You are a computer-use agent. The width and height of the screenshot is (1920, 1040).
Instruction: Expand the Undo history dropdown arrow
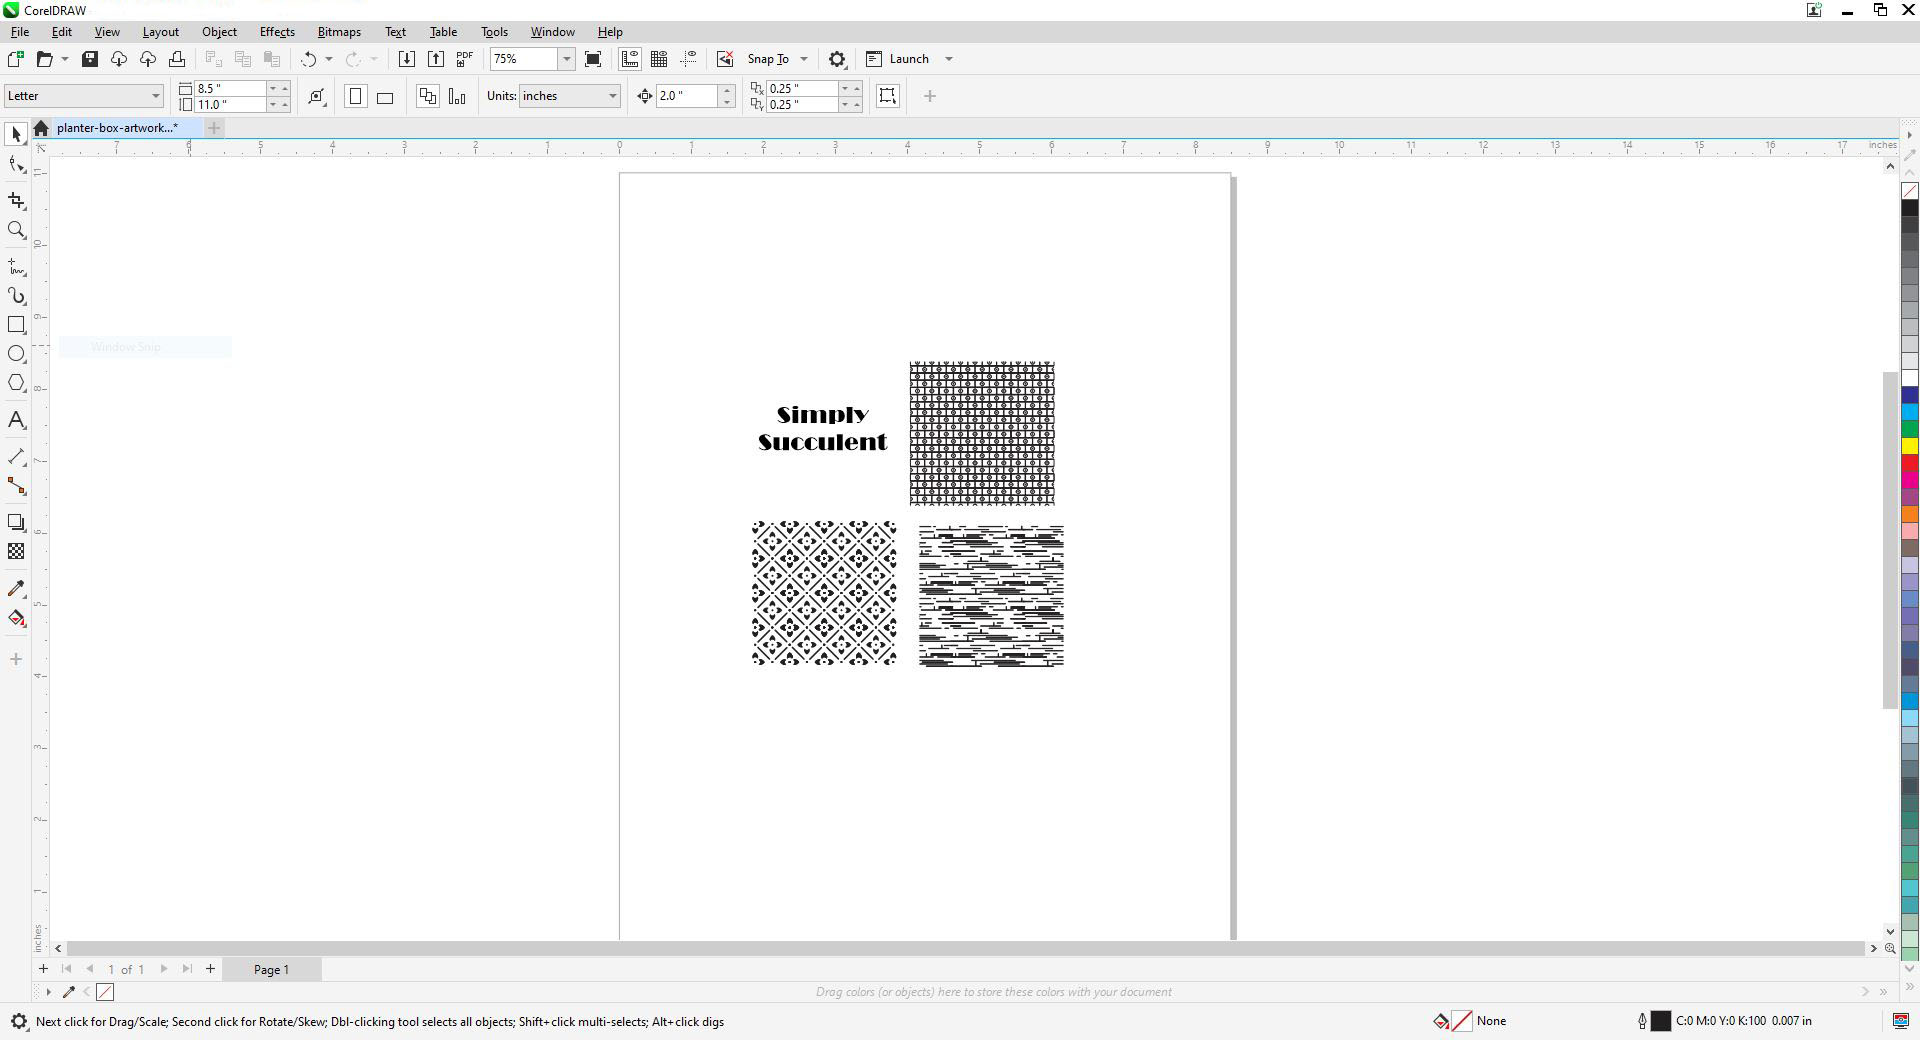(329, 59)
